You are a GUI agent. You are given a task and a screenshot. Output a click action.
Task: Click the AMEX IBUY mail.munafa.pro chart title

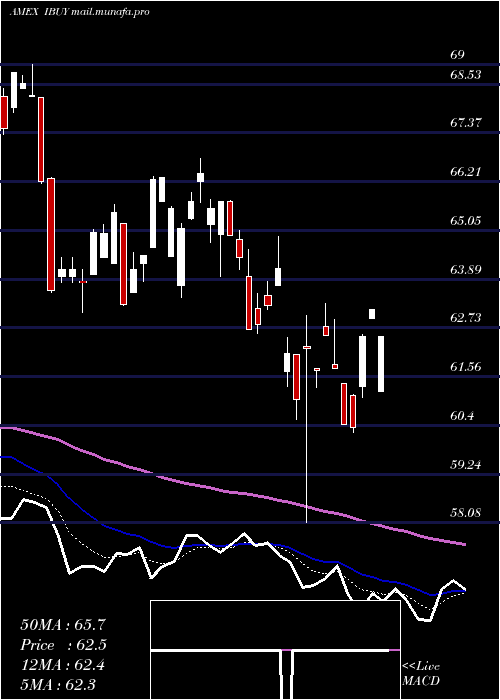79,12
